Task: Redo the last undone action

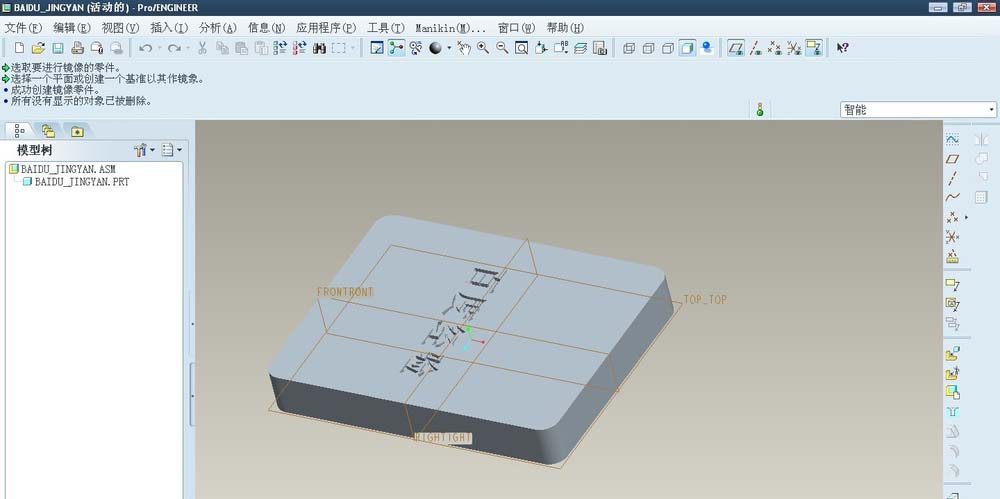Action: (173, 48)
